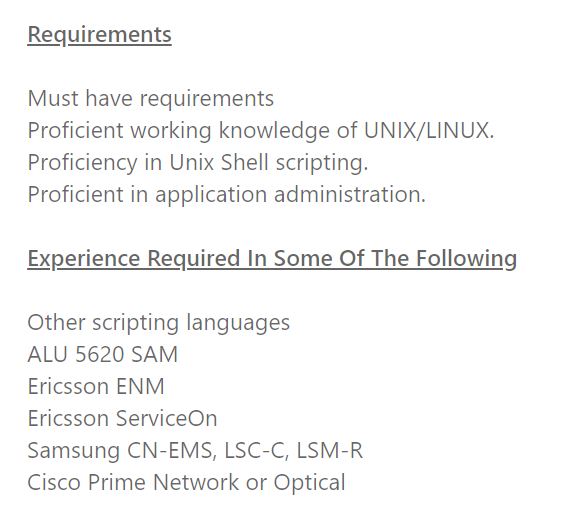This screenshot has width=568, height=525.
Task: Click the Unix Shell scripting line
Action: click(x=198, y=163)
